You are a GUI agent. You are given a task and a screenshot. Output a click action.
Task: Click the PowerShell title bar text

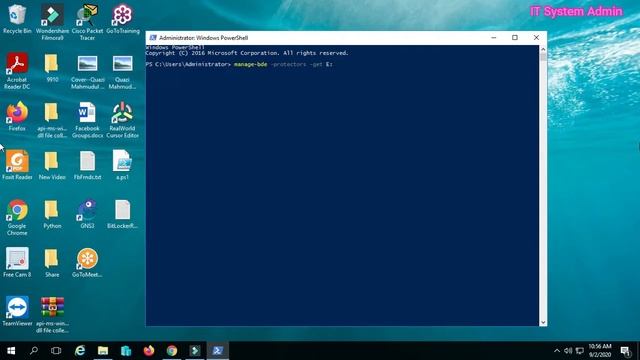pyautogui.click(x=203, y=38)
